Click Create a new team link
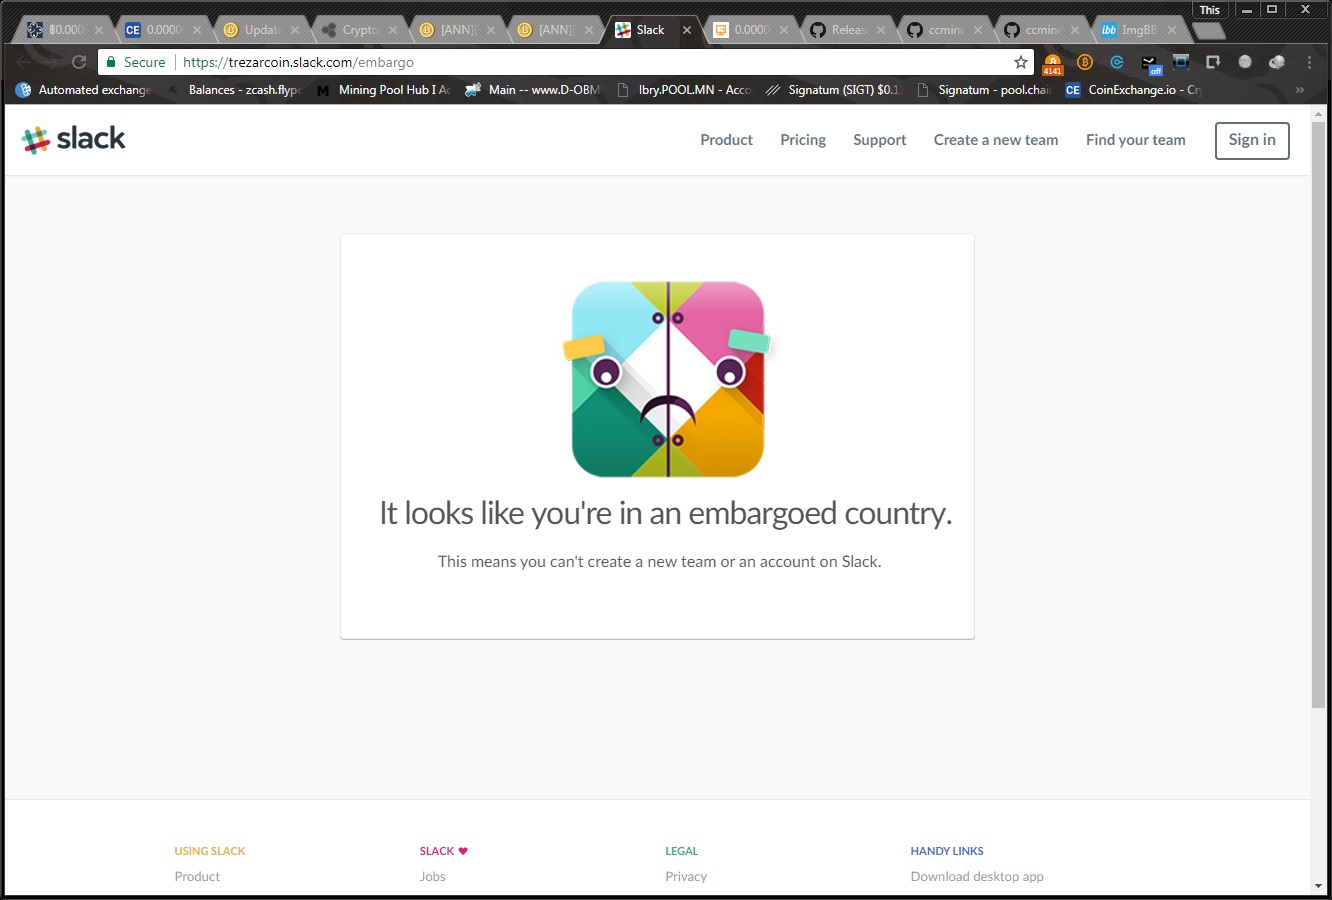Viewport: 1332px width, 900px height. [996, 140]
